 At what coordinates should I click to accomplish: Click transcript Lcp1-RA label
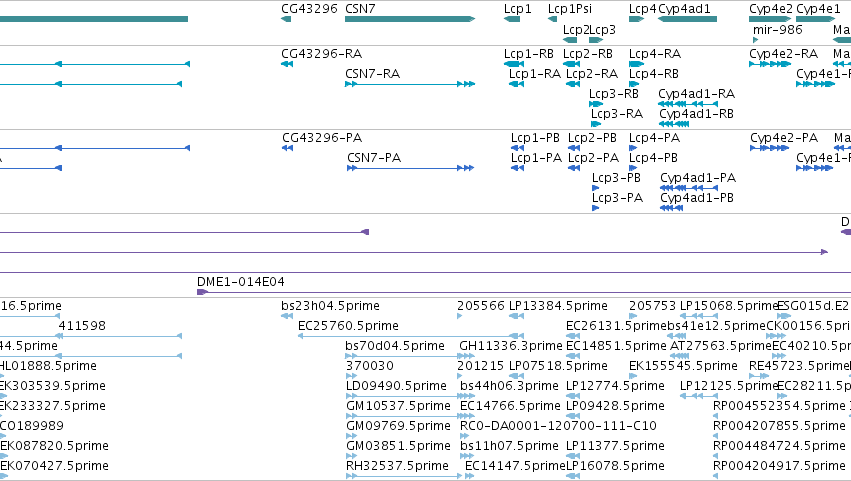point(535,74)
